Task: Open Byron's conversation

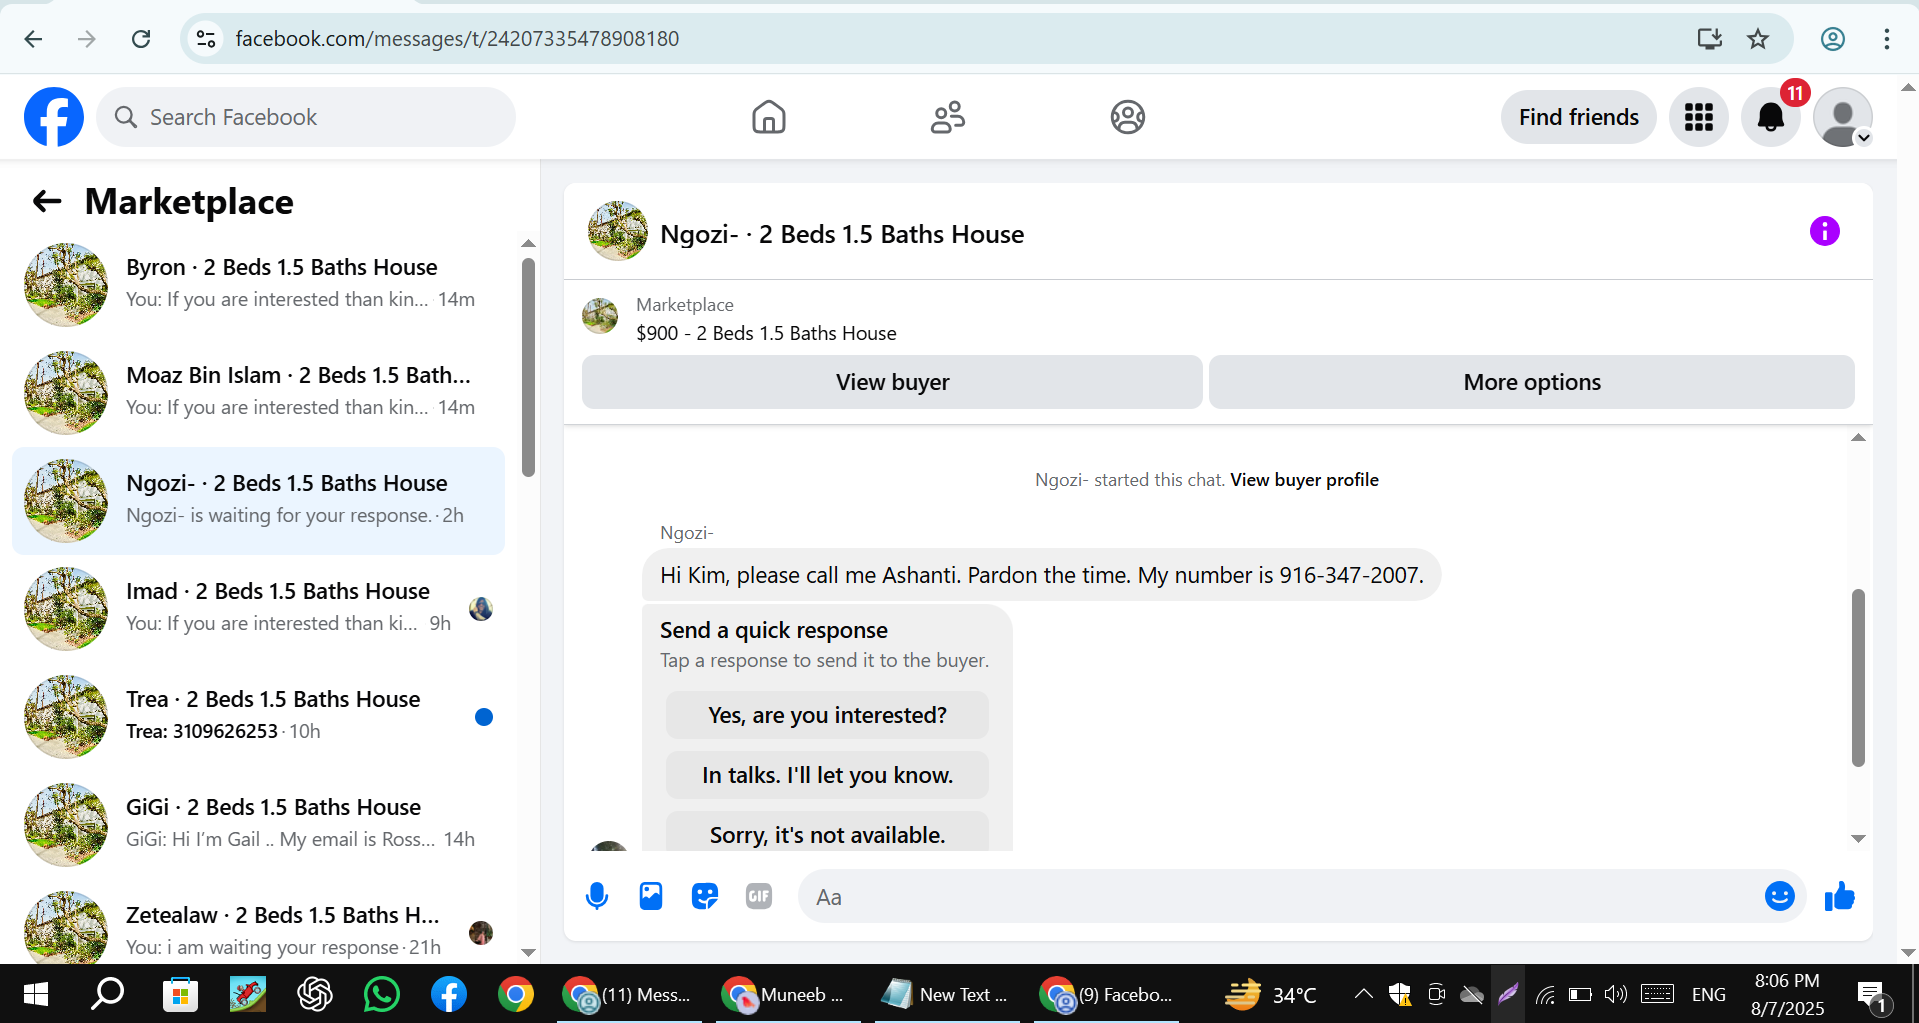Action: point(258,284)
